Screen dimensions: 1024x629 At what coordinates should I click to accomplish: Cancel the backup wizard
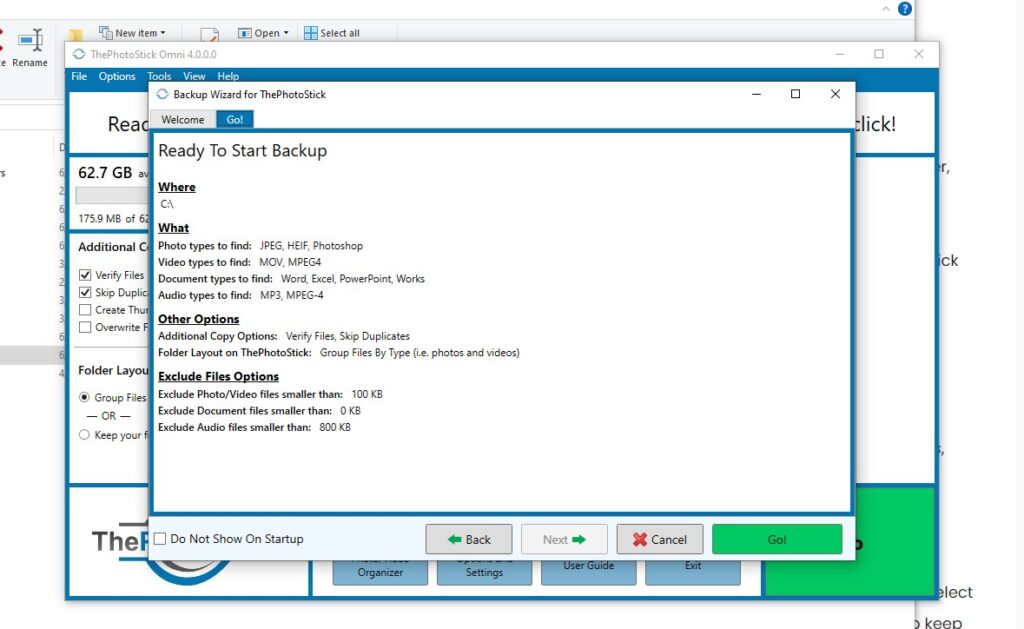659,539
